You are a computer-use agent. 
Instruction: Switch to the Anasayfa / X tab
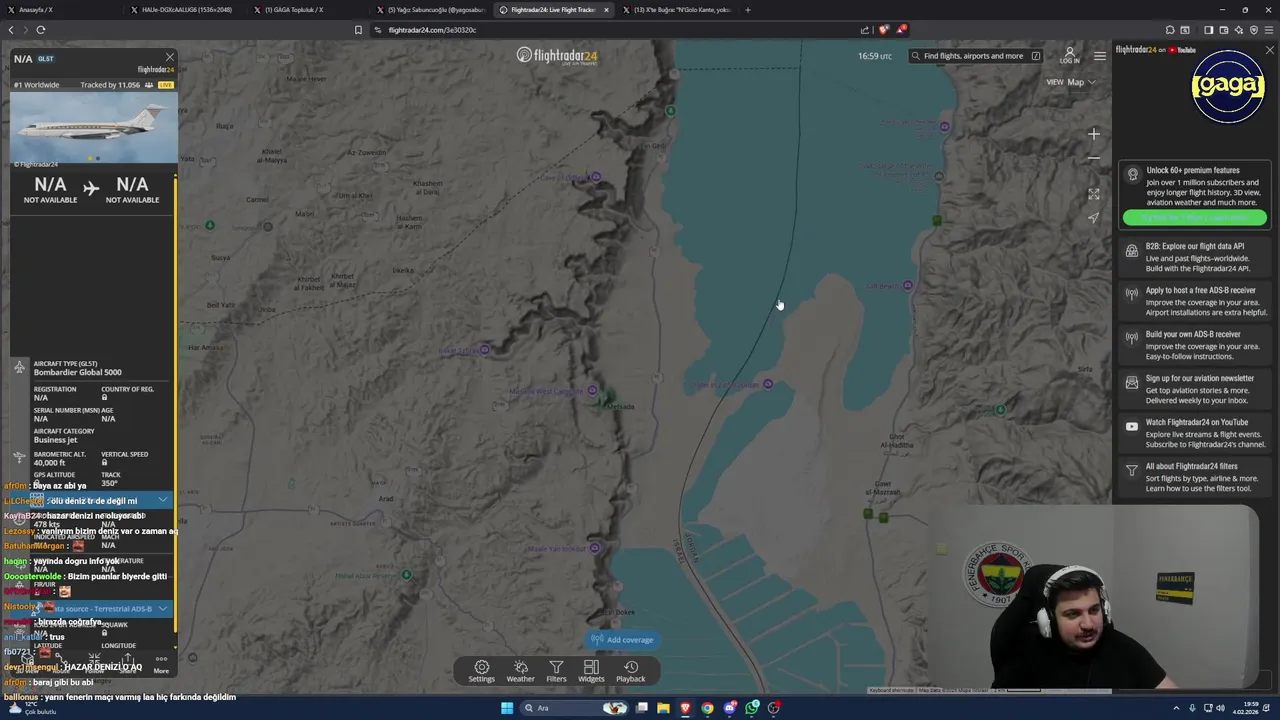60,10
